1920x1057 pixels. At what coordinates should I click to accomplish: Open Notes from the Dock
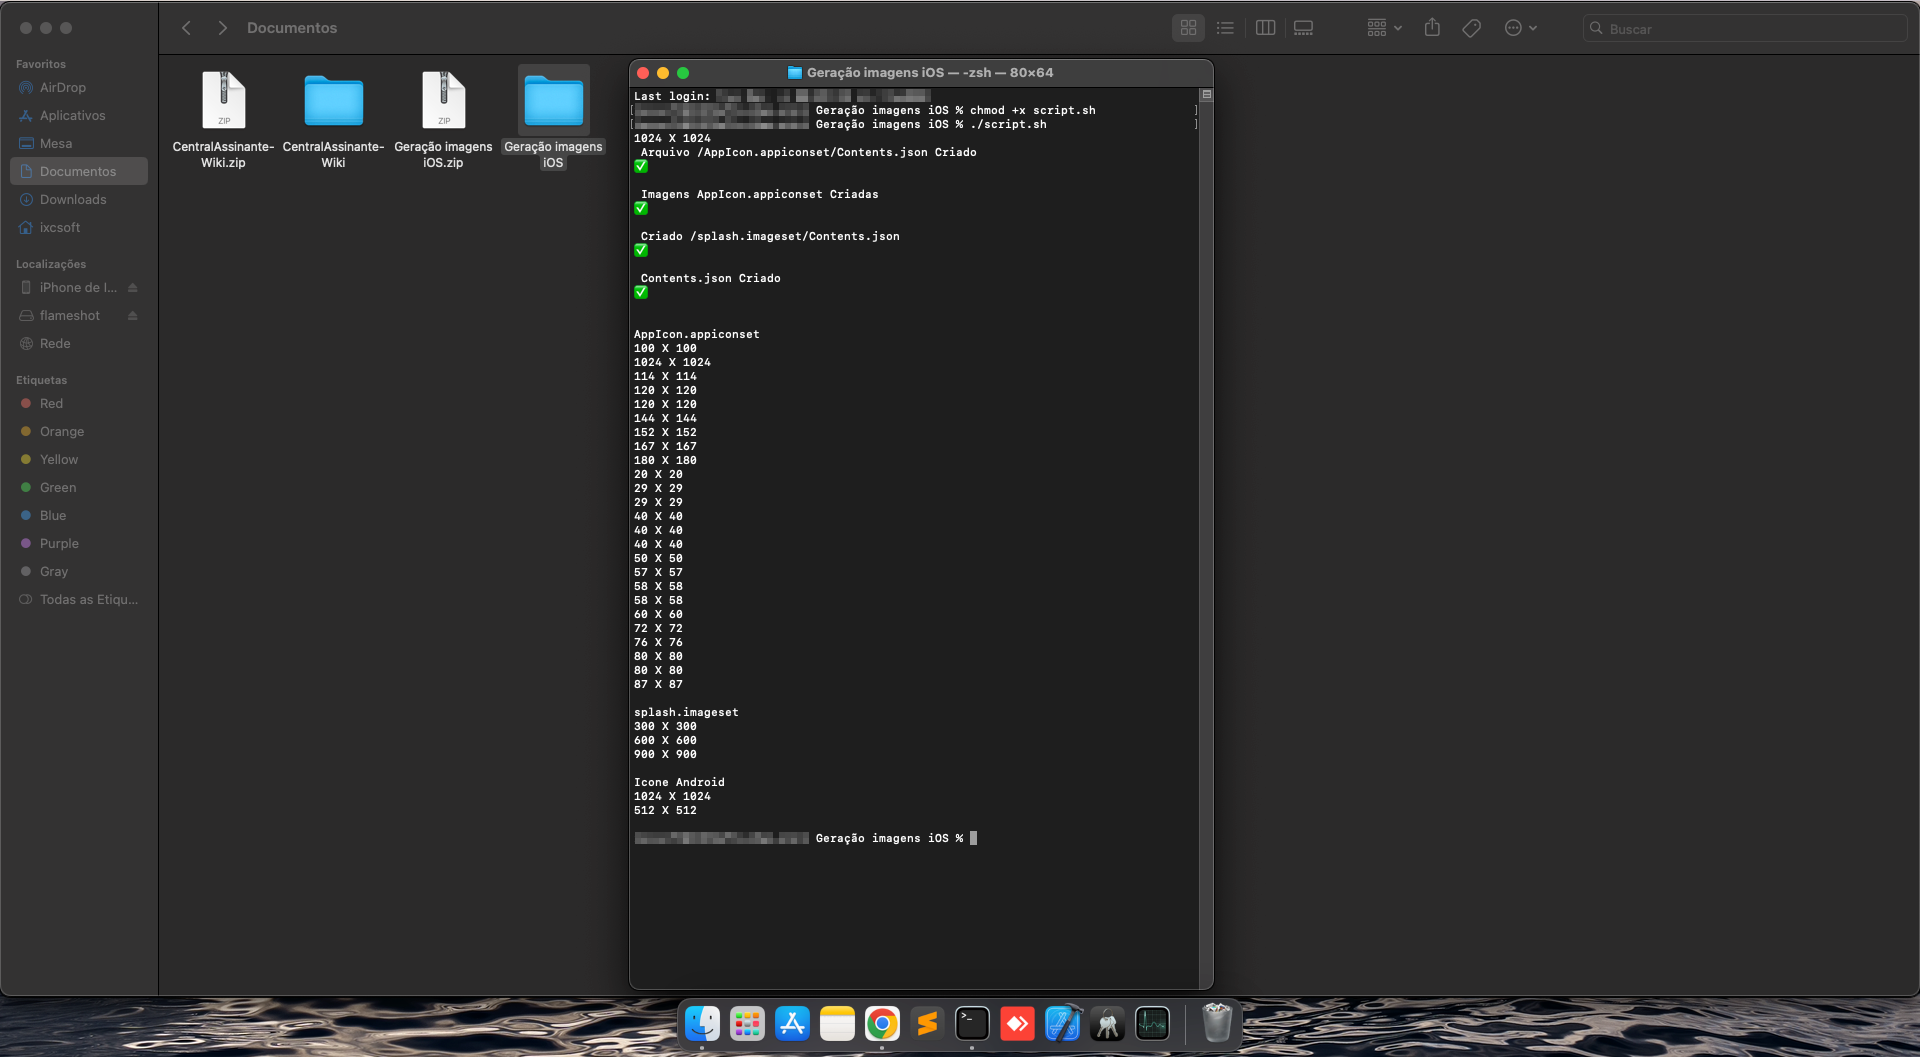[837, 1024]
